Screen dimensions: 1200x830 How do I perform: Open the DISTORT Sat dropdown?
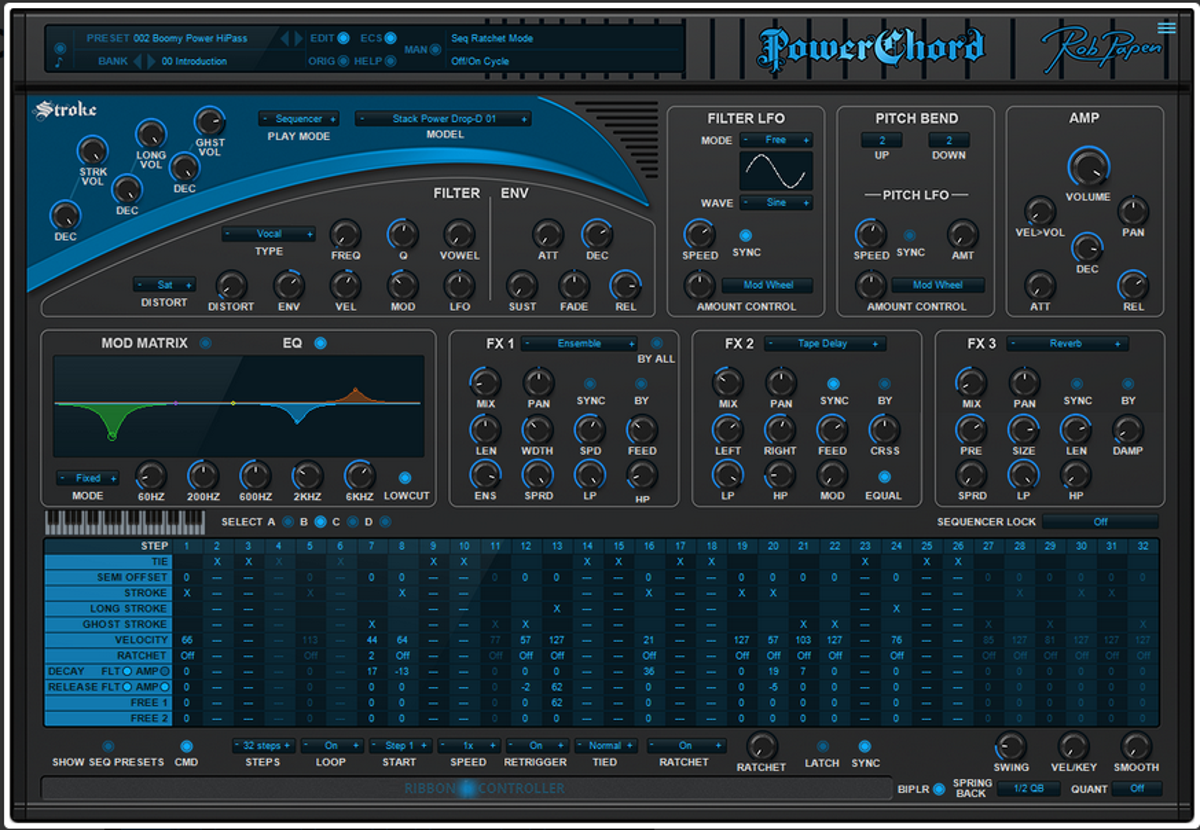tap(165, 285)
